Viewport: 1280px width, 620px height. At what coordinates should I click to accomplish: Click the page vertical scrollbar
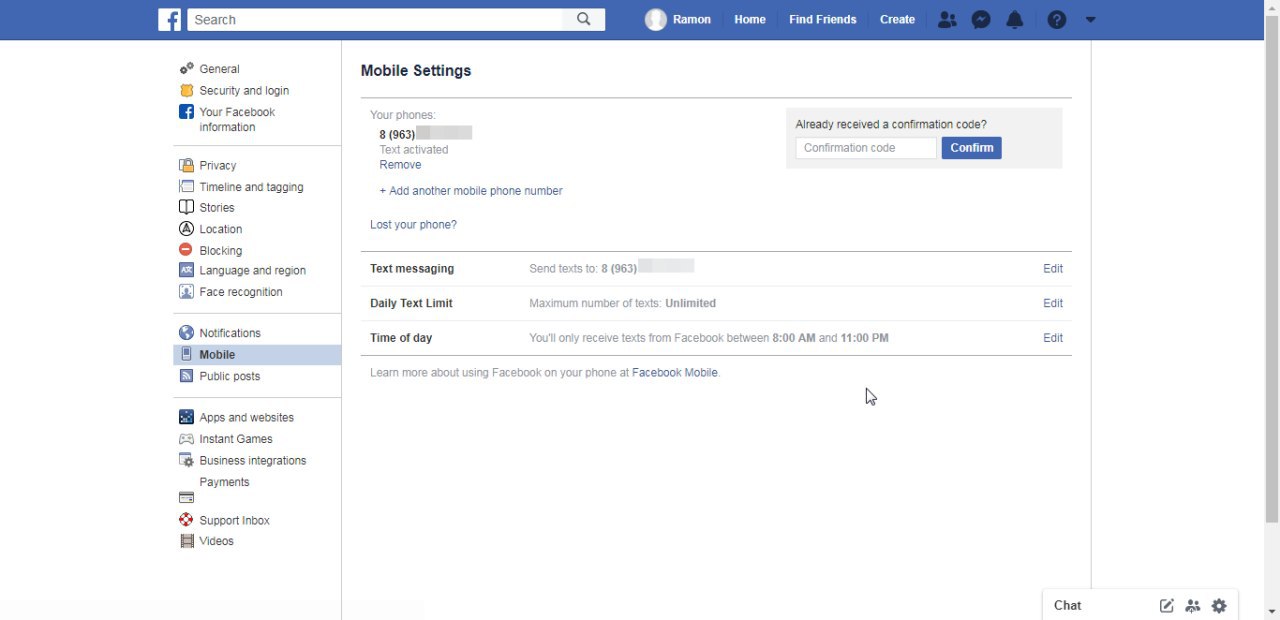1272,270
